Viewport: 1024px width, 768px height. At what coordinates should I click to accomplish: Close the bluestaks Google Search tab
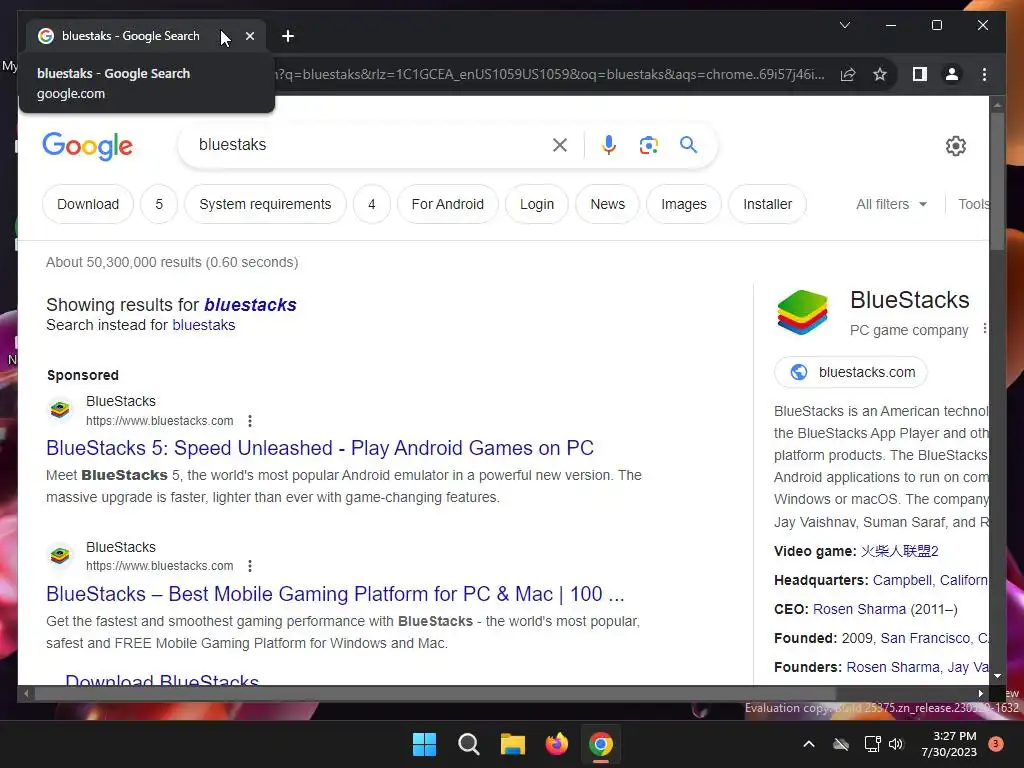pyautogui.click(x=250, y=36)
